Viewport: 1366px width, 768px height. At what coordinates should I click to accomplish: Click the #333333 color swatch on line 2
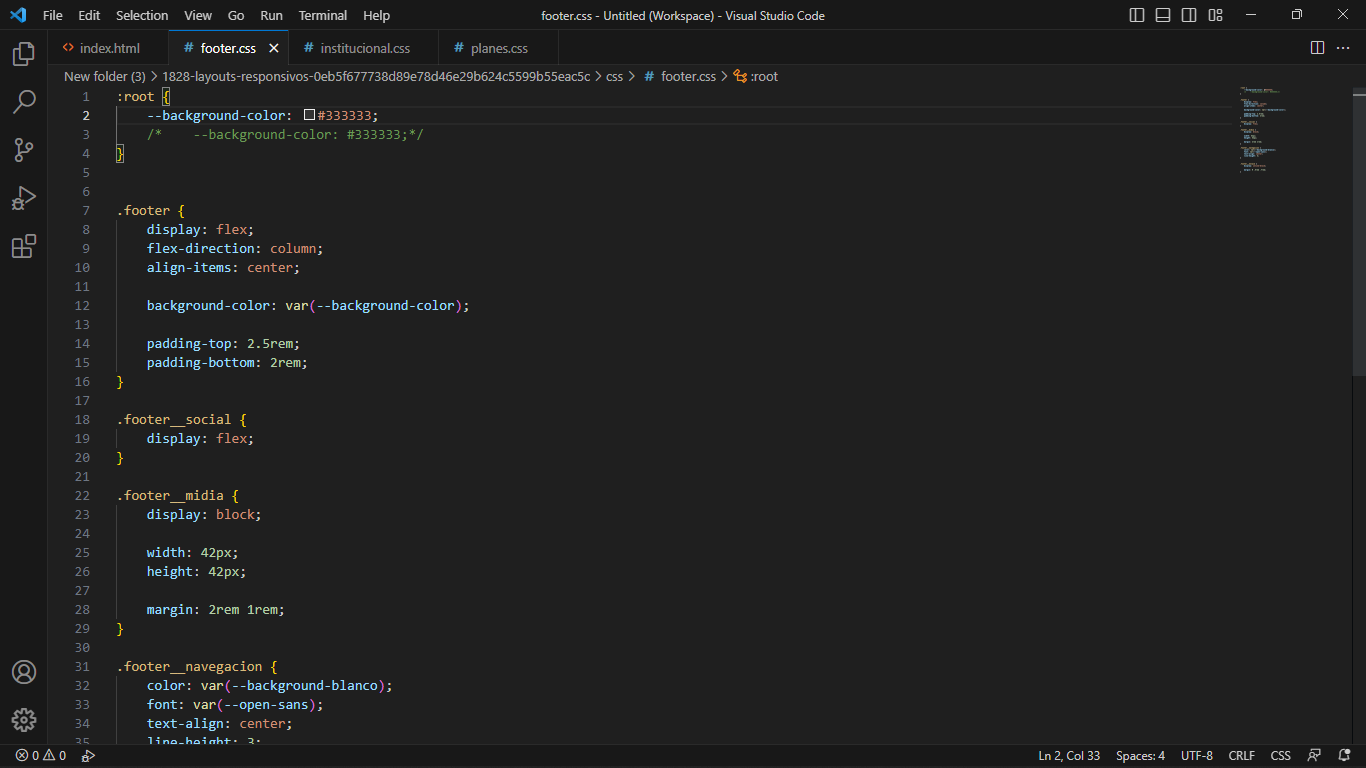tap(309, 116)
